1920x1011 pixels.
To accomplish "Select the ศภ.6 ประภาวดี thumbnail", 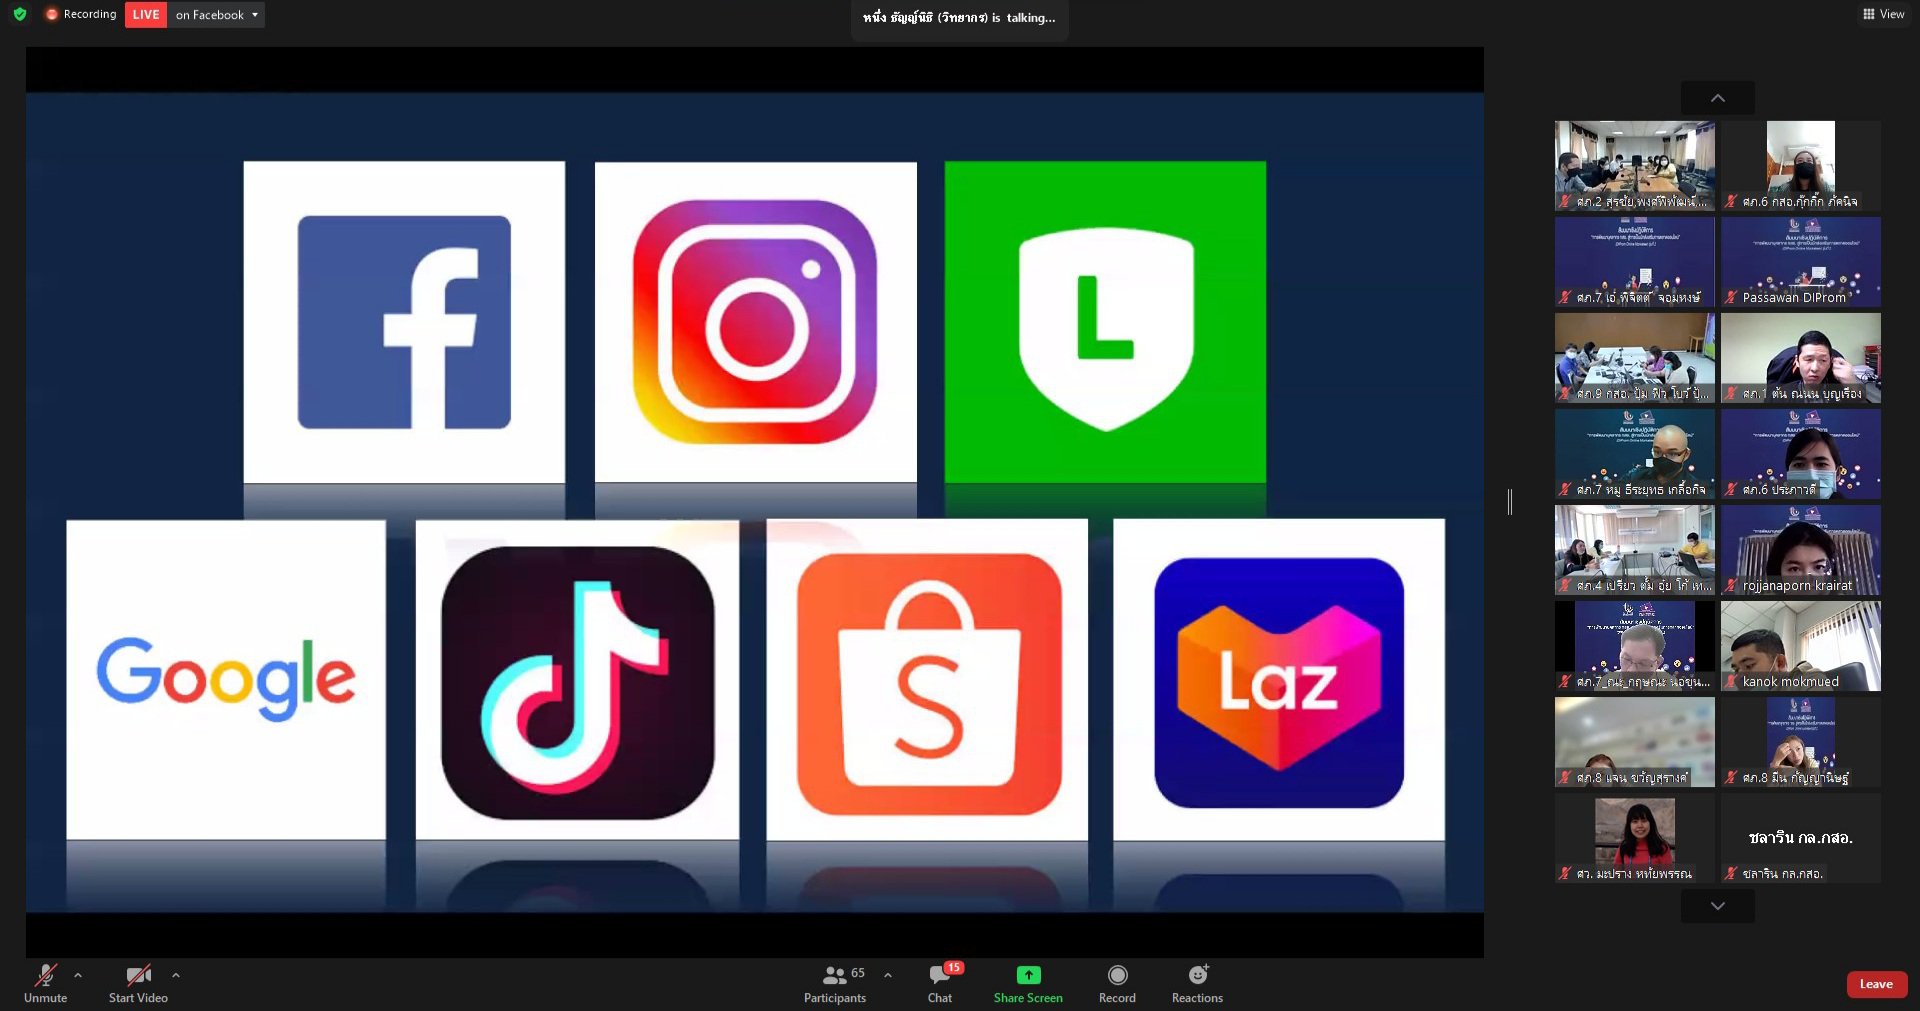I will pos(1801,454).
